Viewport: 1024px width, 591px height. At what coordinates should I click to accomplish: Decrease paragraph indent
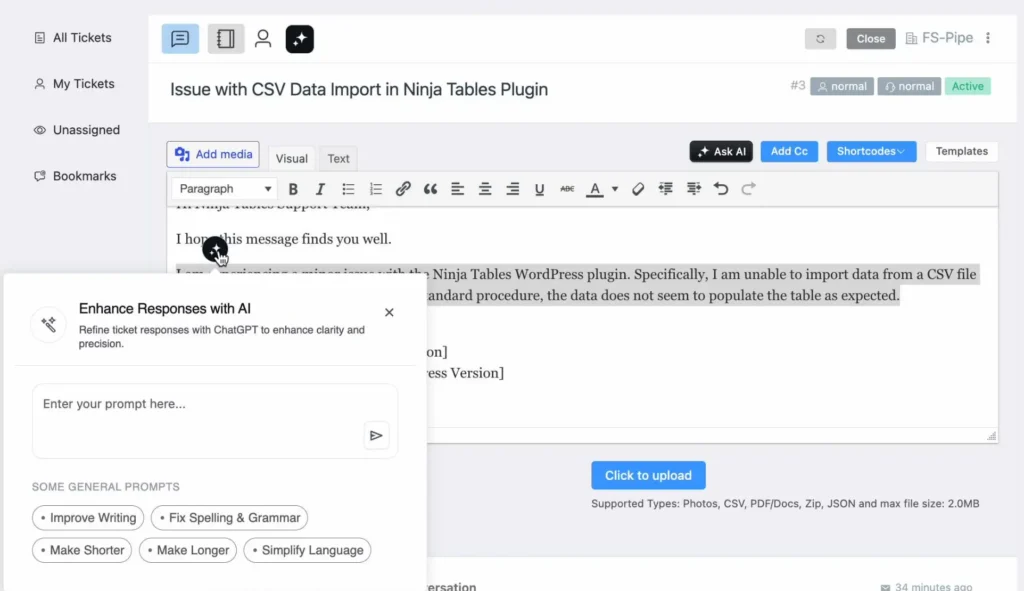click(x=665, y=189)
